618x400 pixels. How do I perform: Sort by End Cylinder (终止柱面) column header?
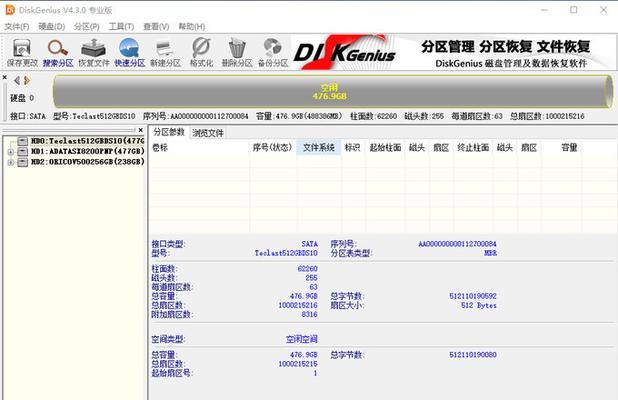coord(473,148)
